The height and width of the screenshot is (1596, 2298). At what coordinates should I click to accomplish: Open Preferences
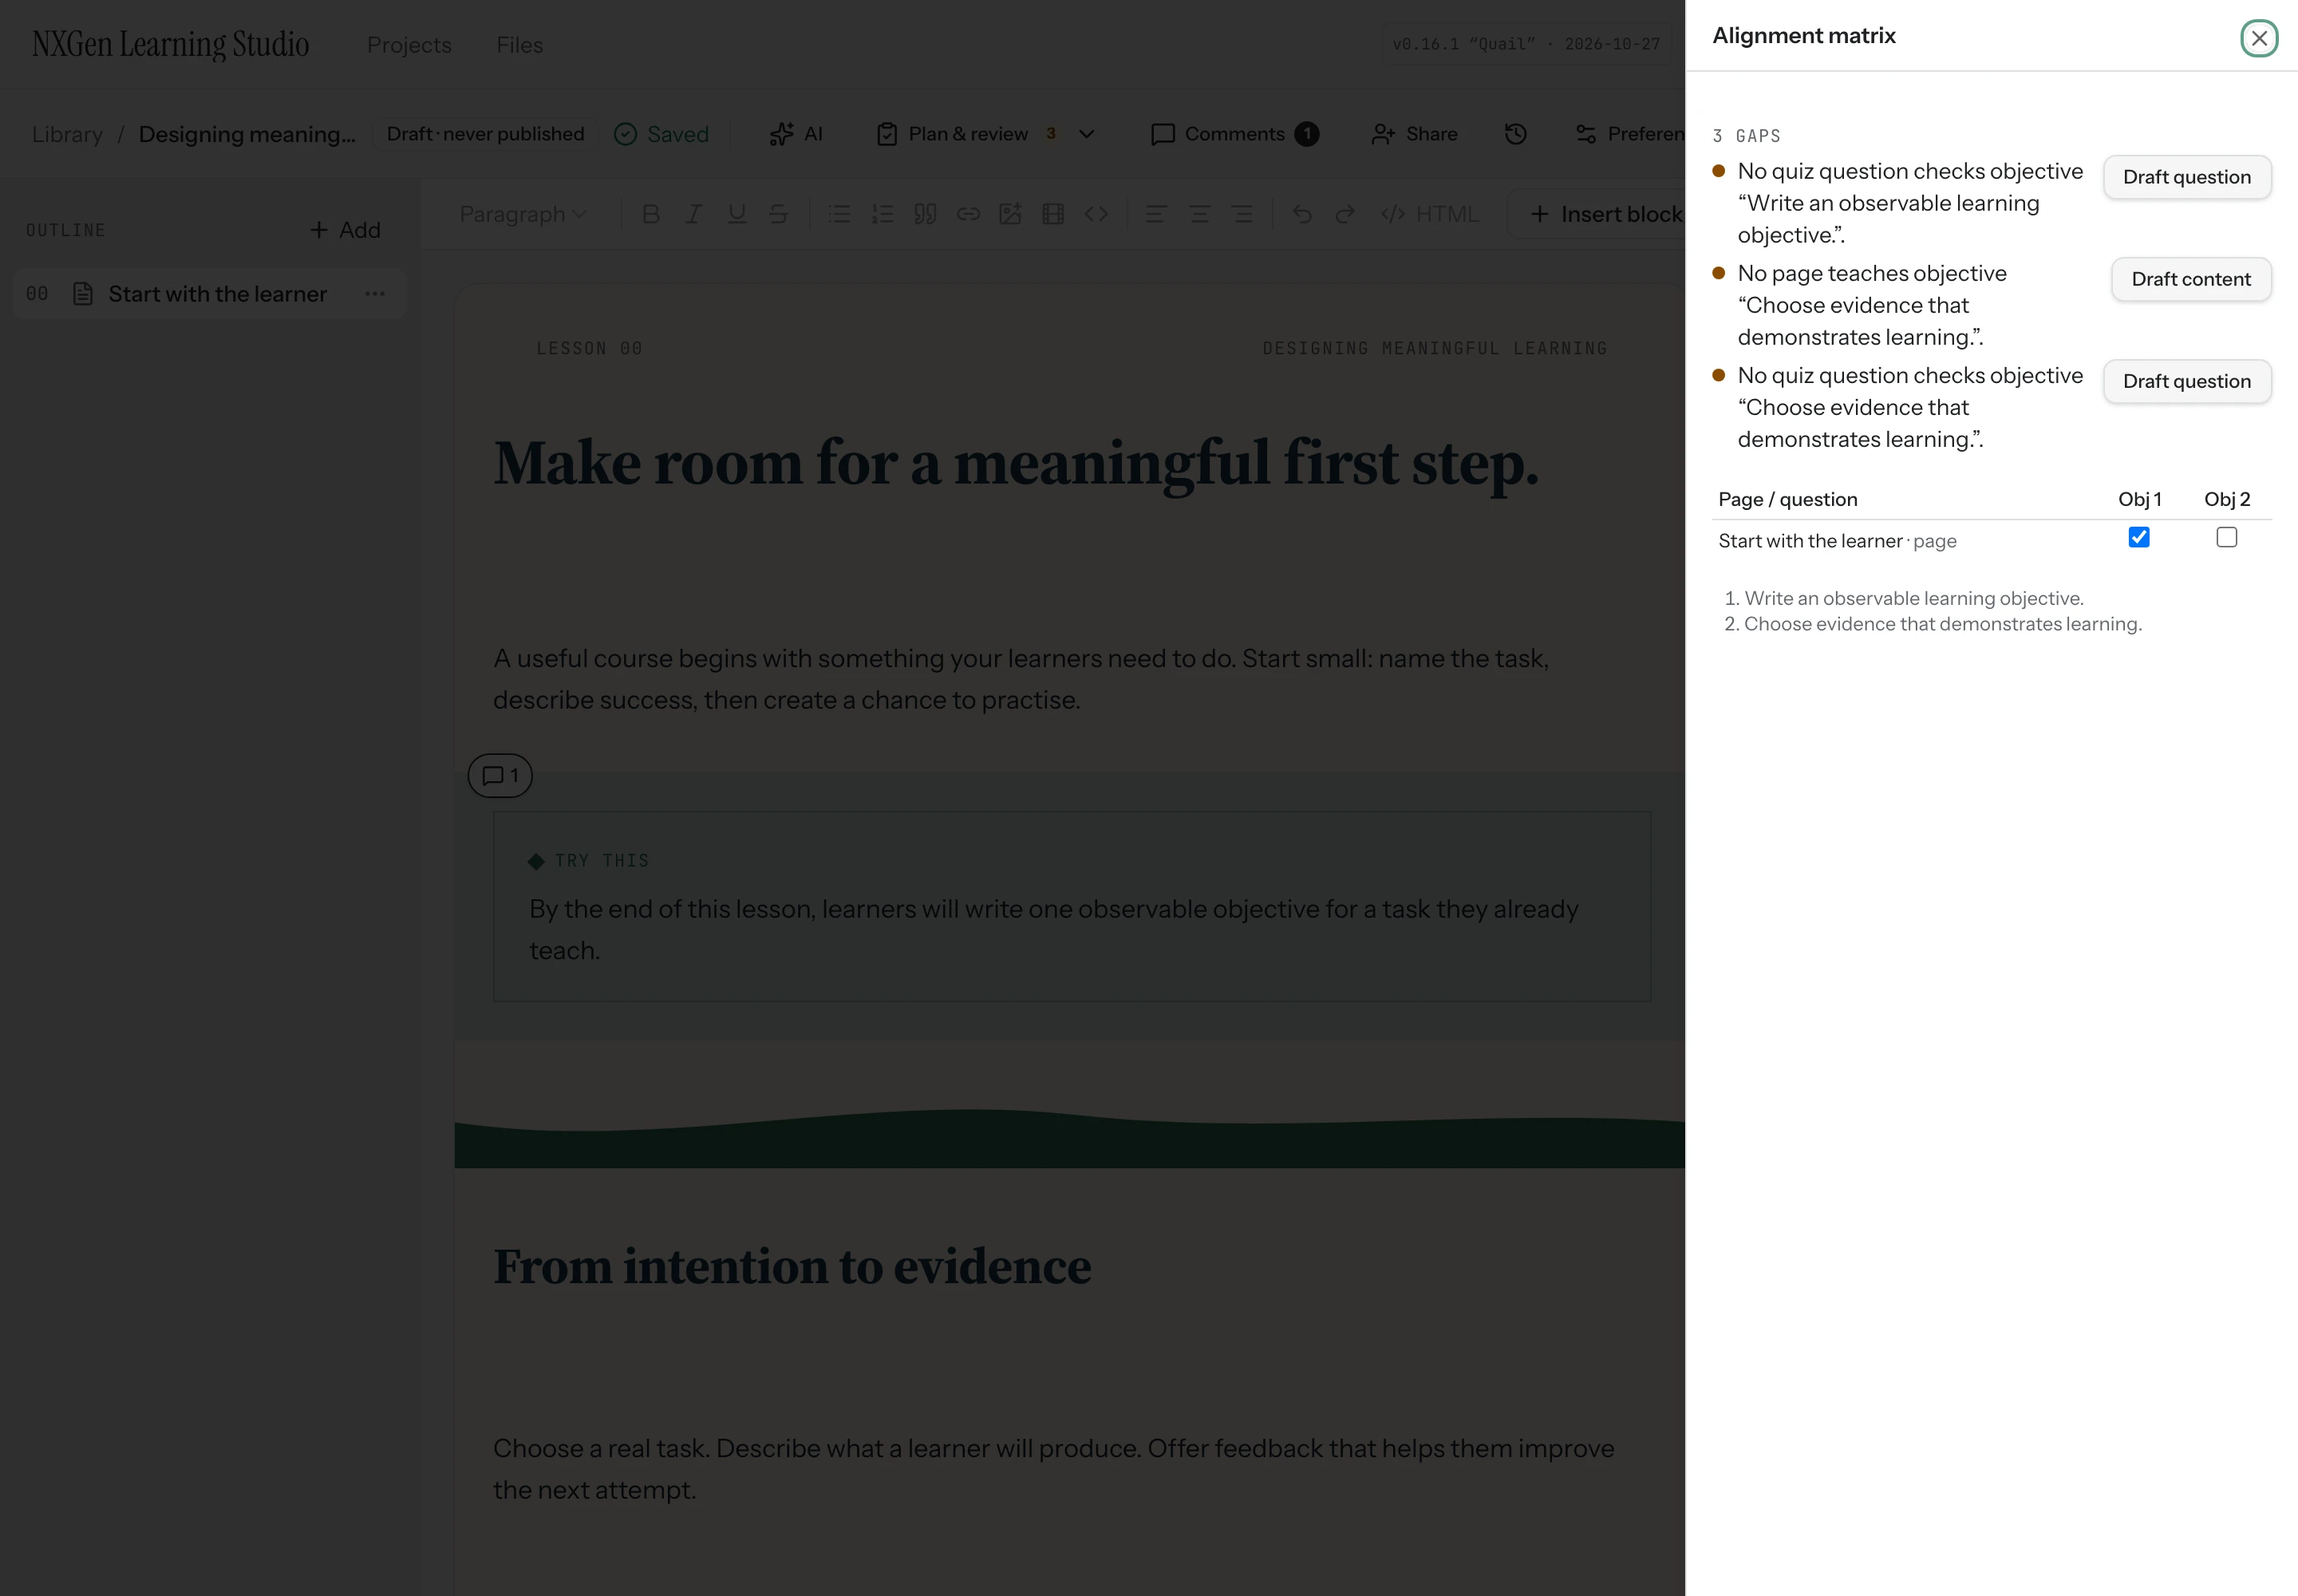1629,134
